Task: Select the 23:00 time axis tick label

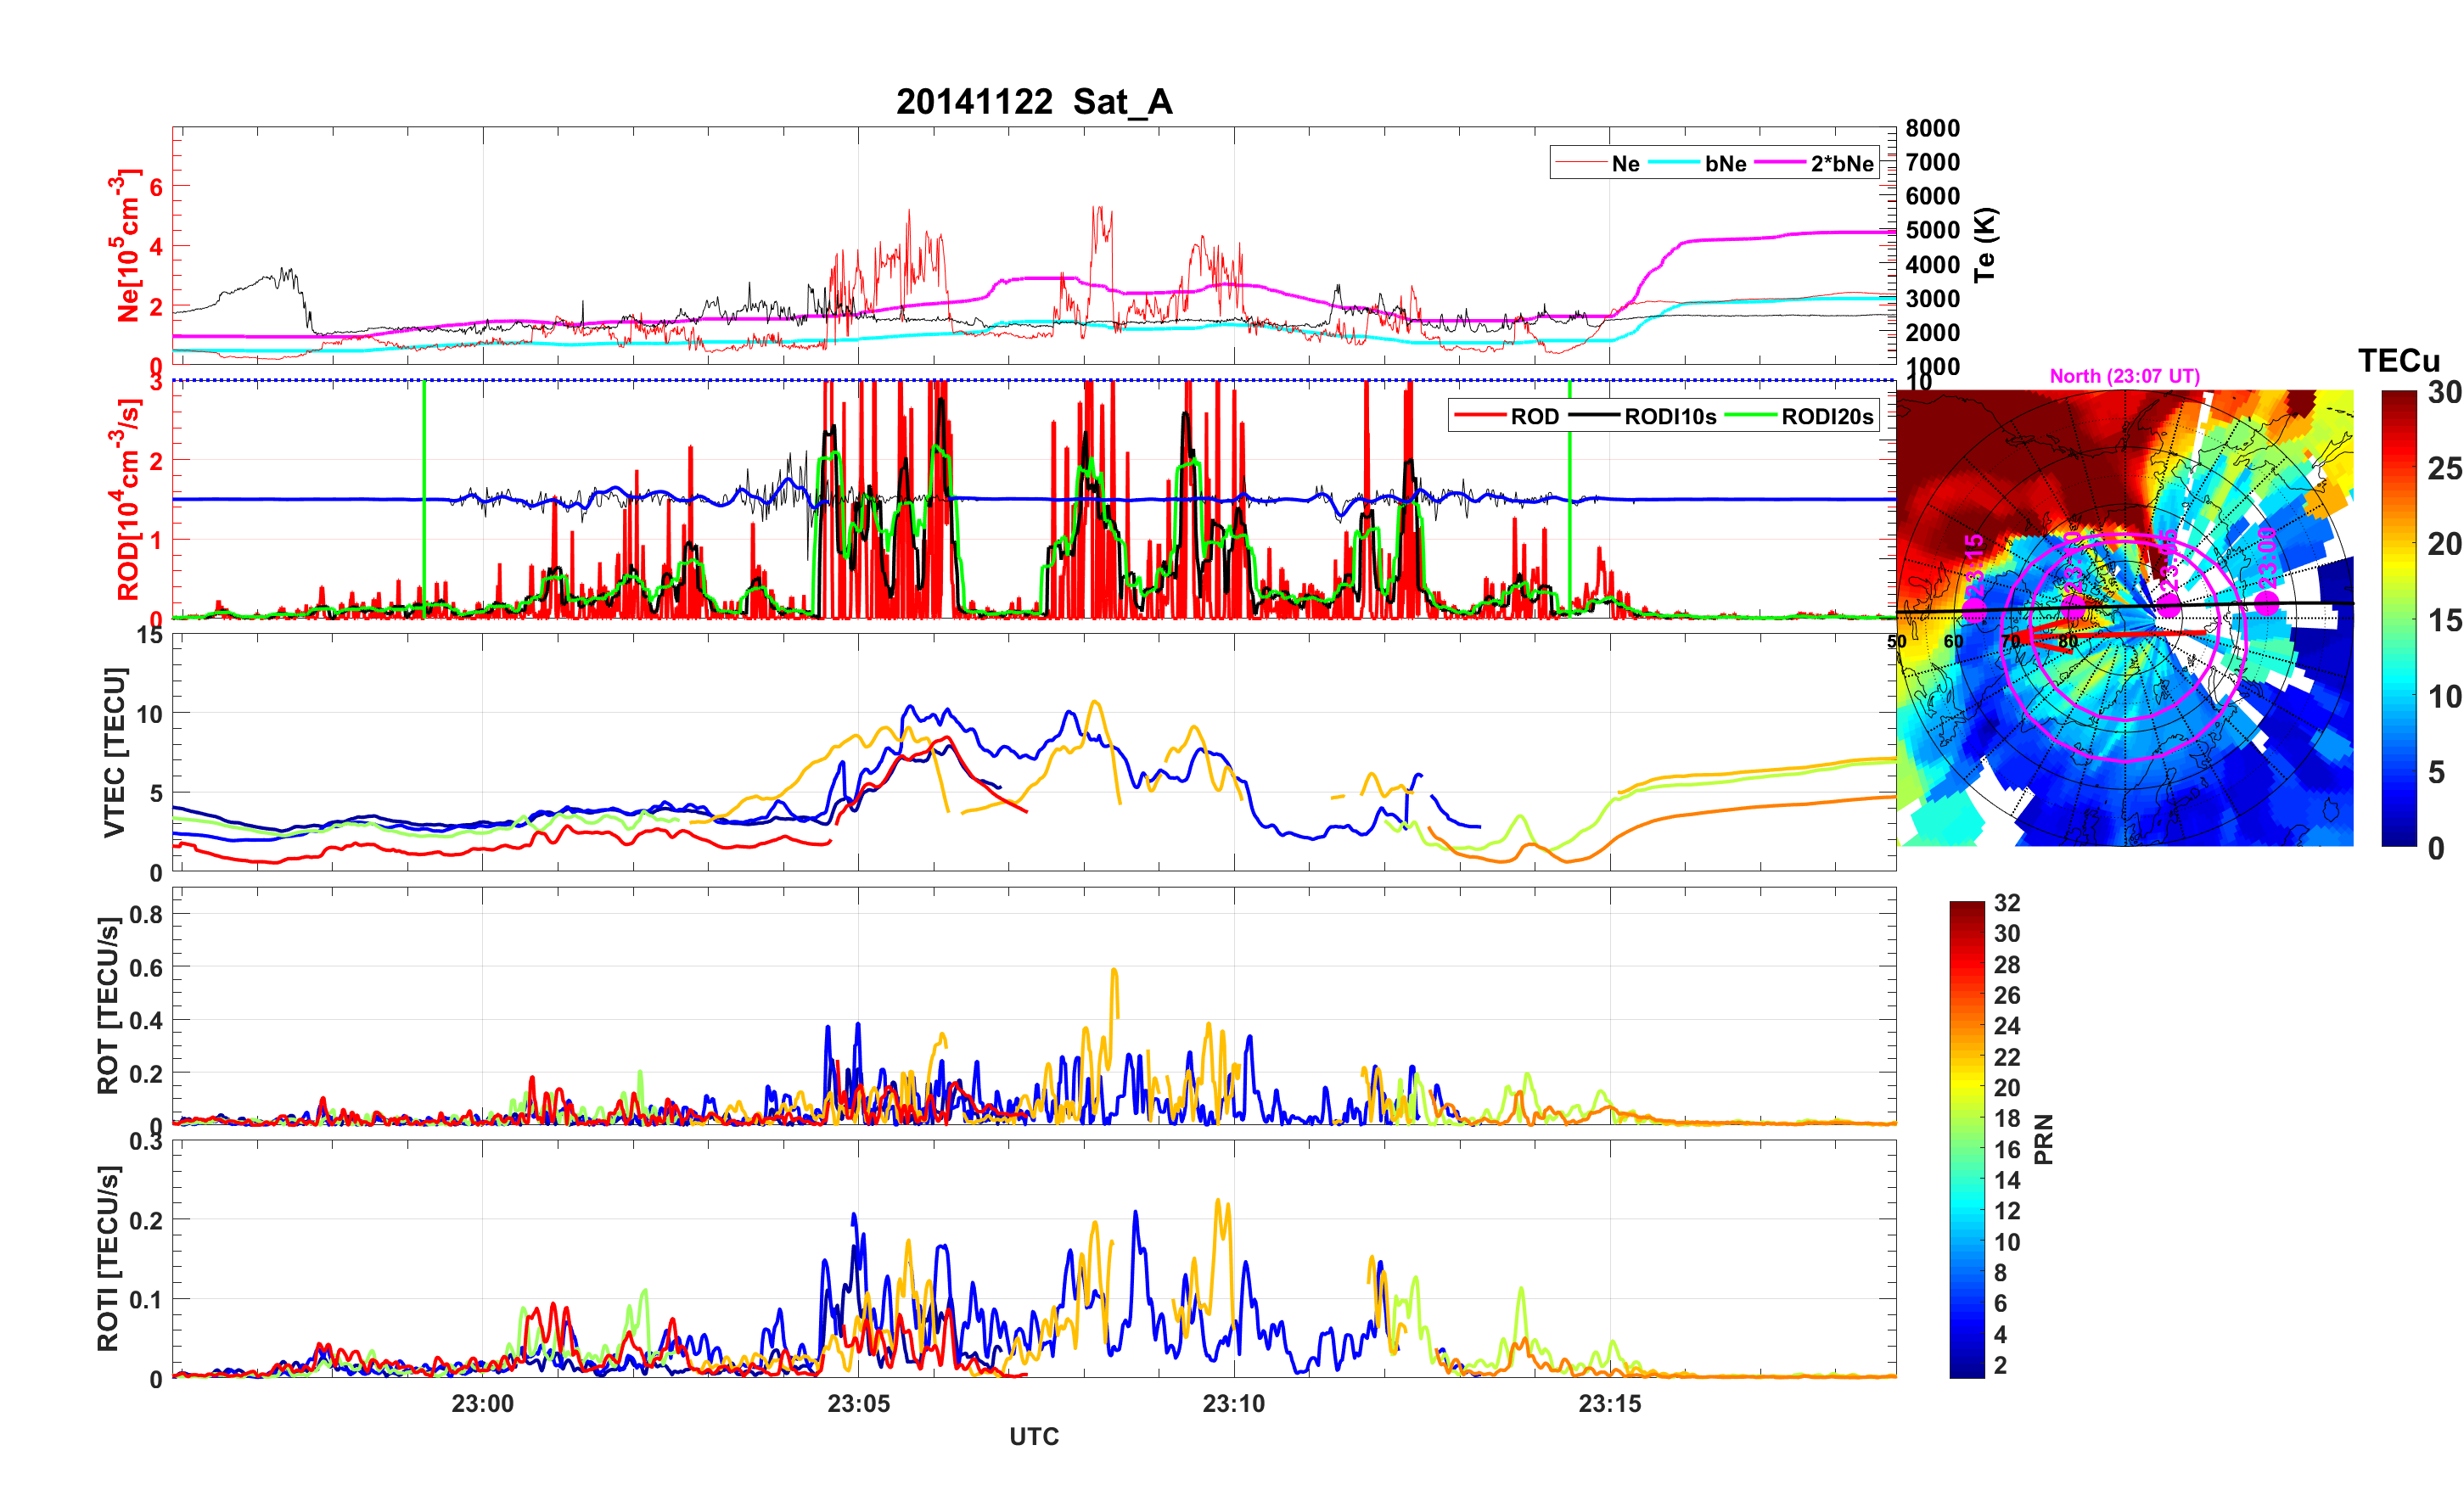Action: (482, 1404)
